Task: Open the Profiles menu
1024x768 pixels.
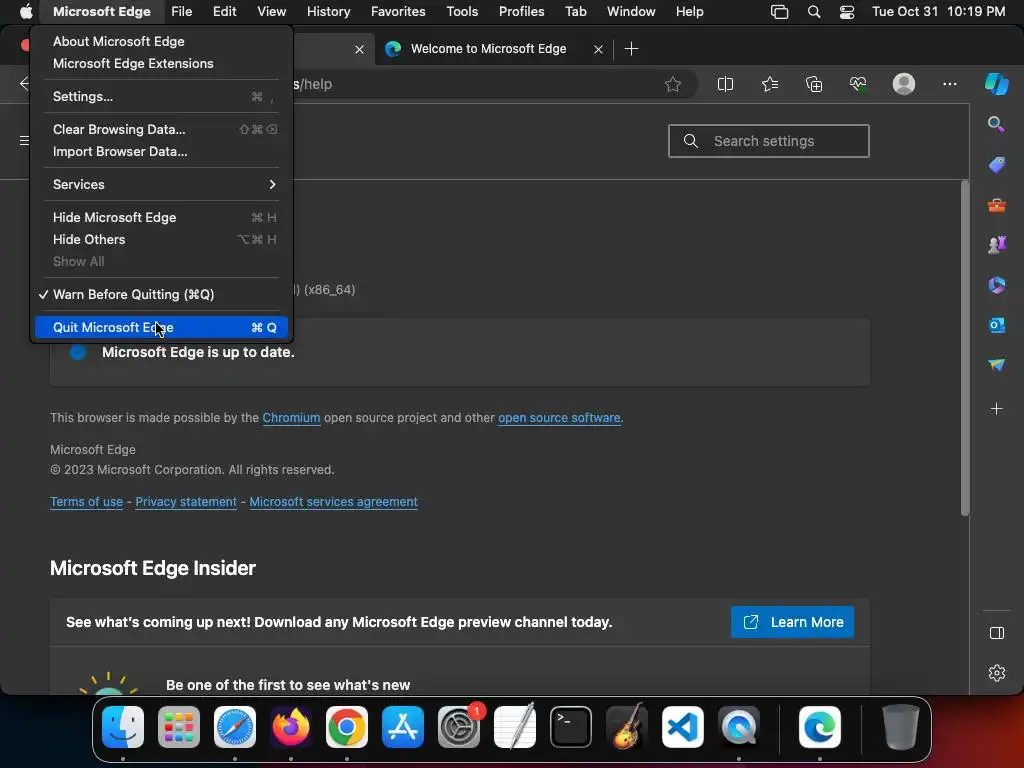Action: [x=521, y=12]
